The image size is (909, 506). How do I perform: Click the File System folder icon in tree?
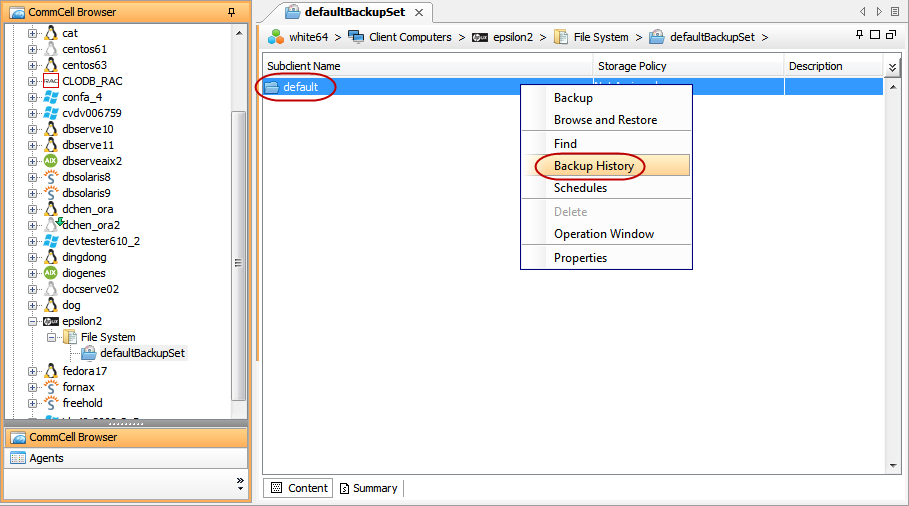point(70,337)
